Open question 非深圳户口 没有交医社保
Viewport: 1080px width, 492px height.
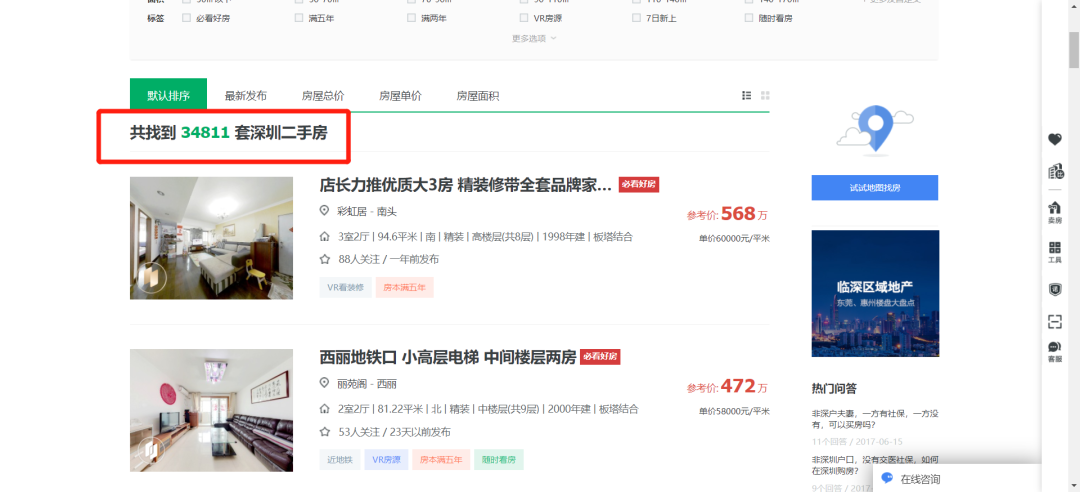(x=874, y=465)
